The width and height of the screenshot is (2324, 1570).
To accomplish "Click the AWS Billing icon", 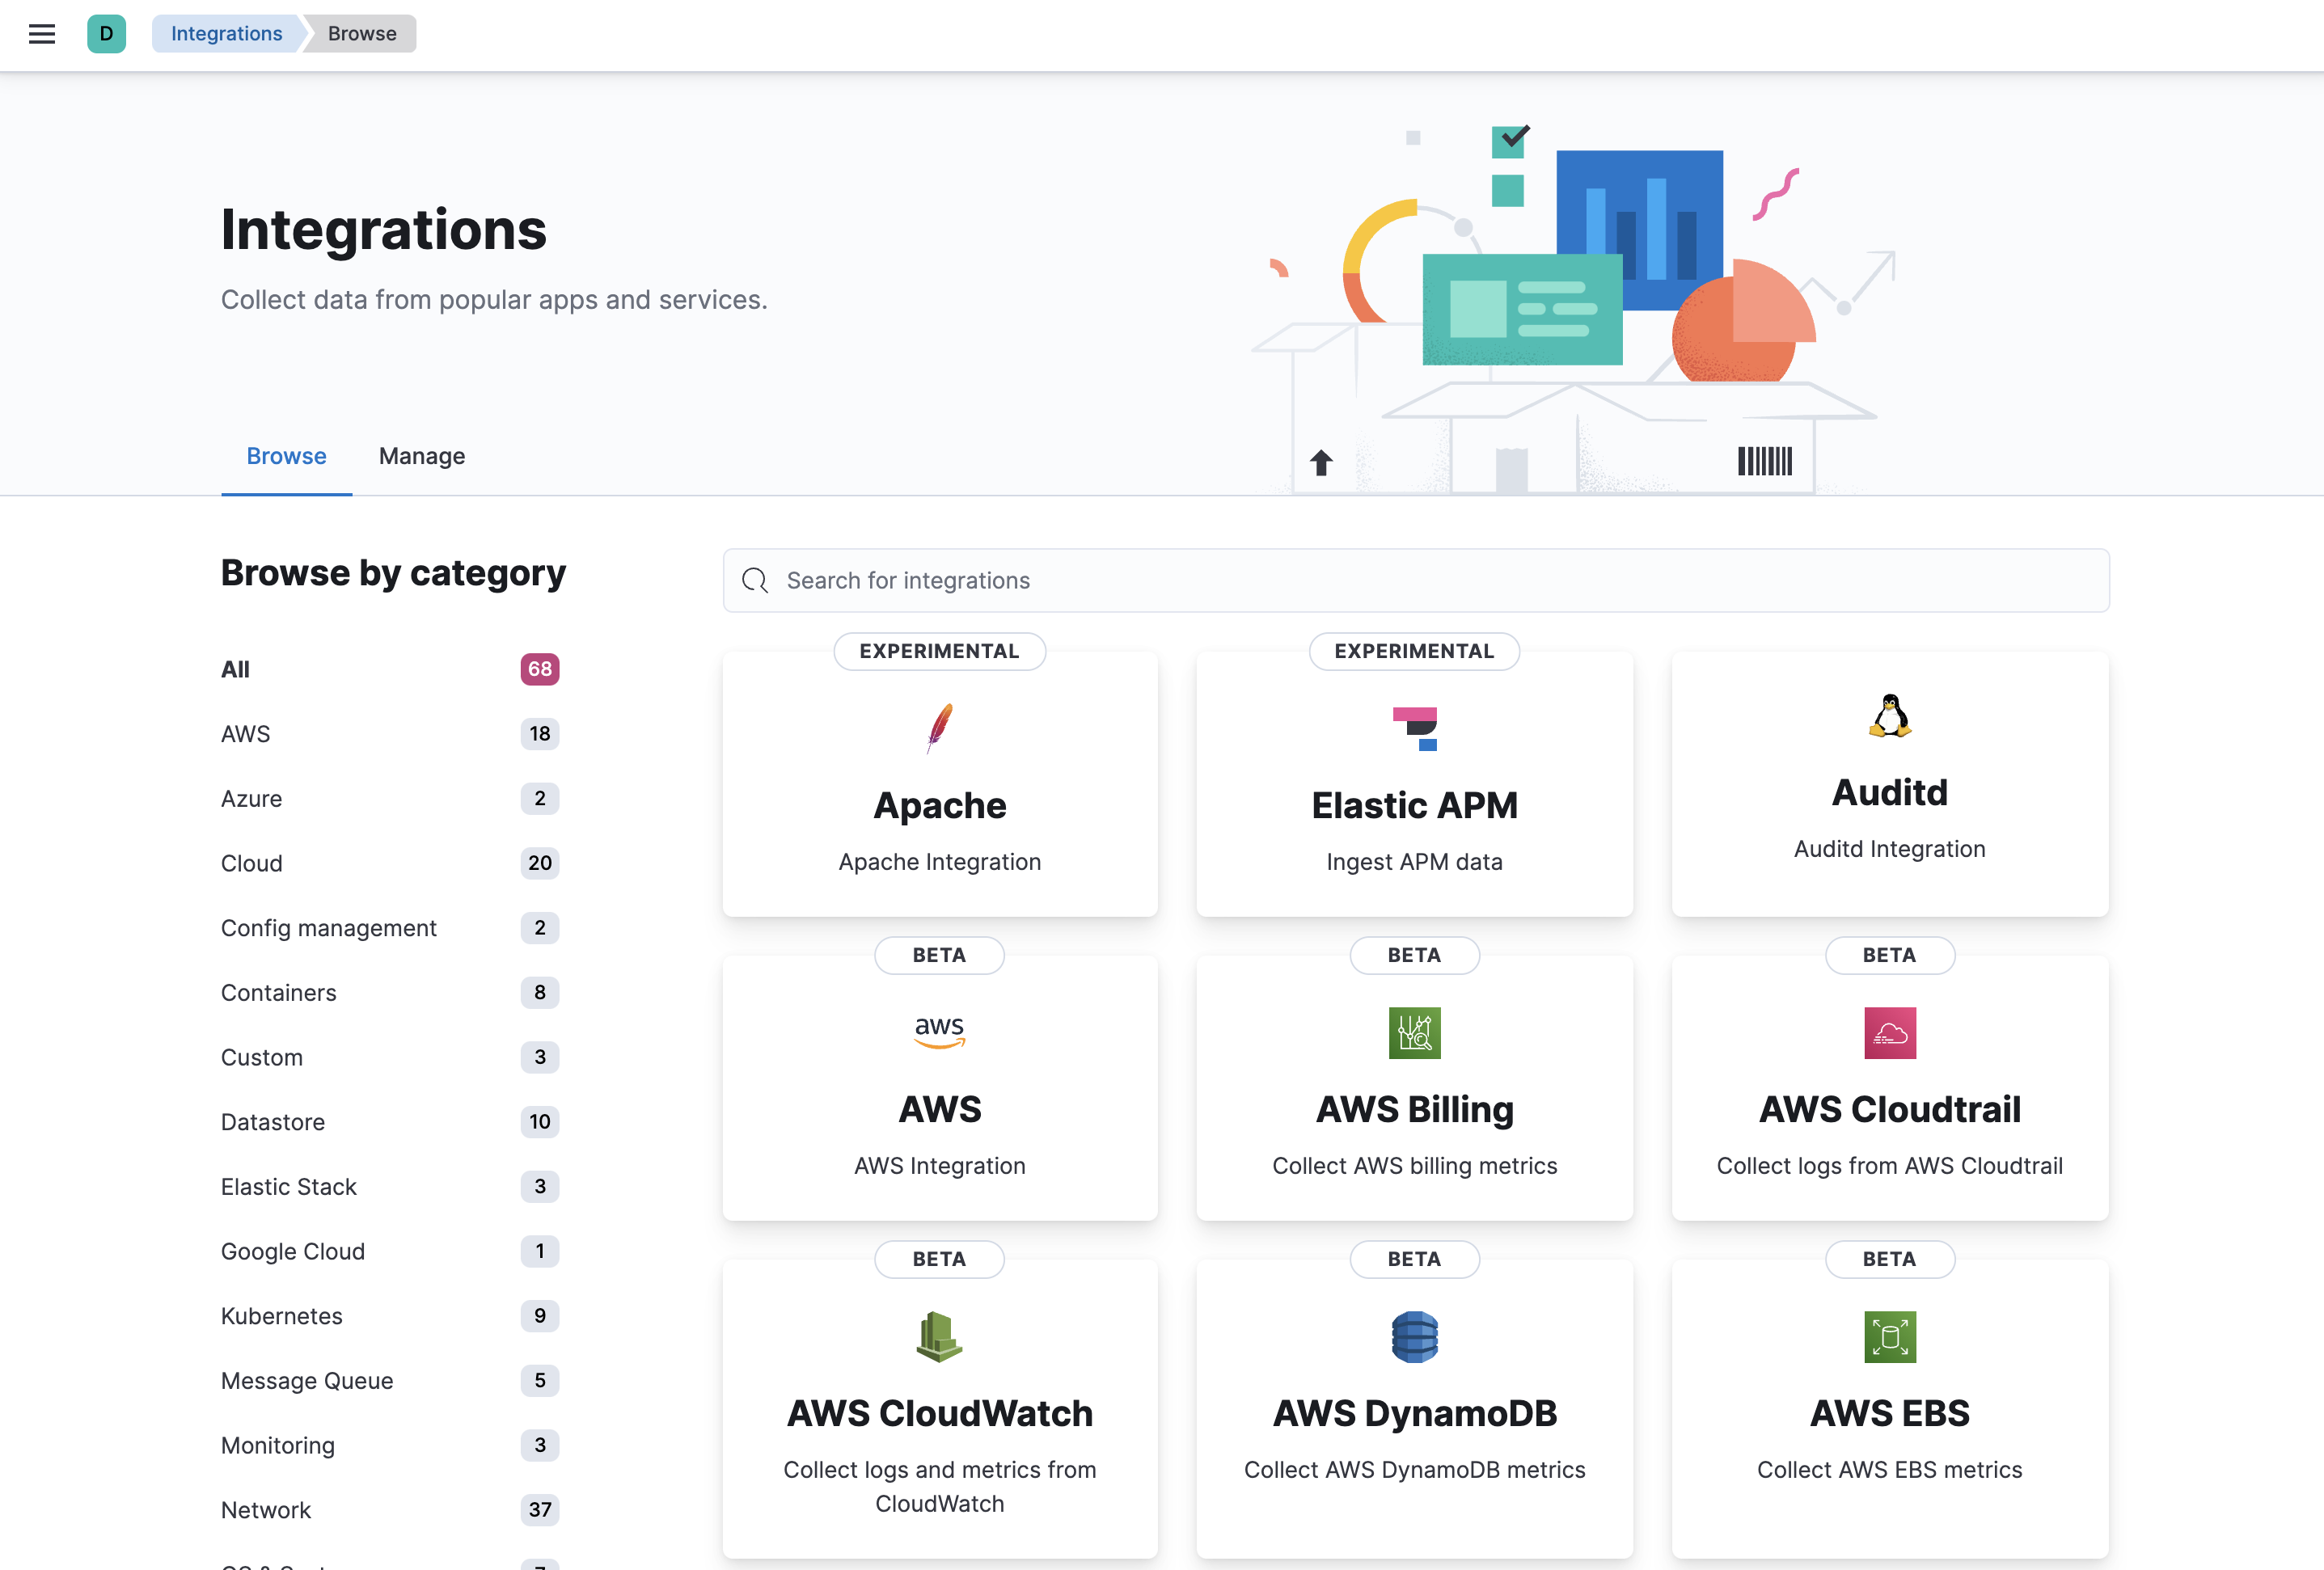I will click(x=1414, y=1030).
